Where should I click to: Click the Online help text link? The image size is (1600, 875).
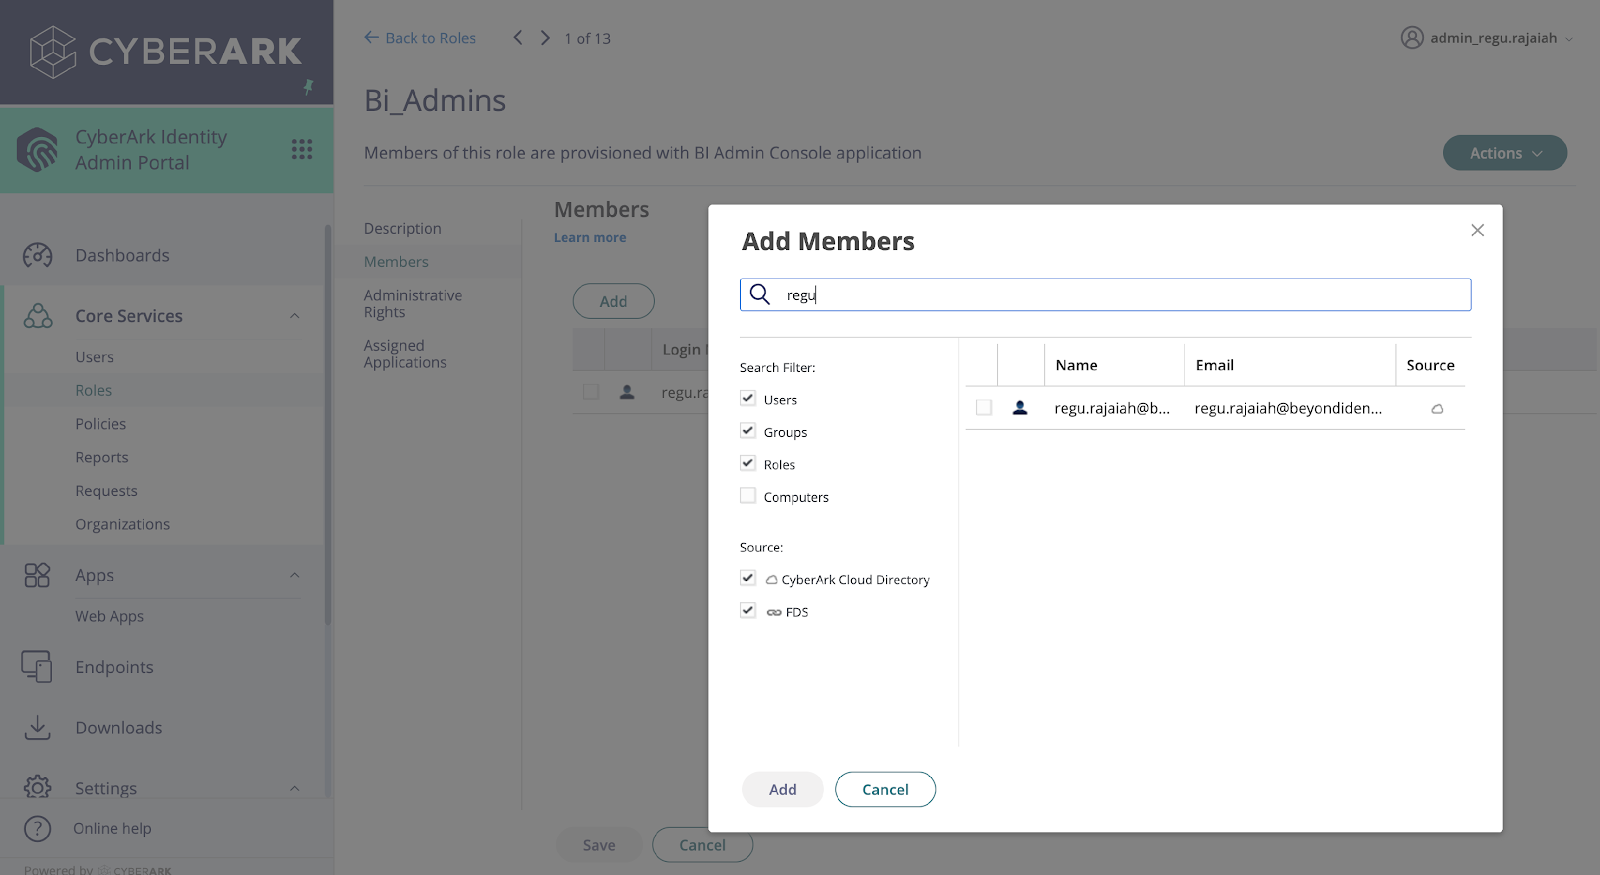coord(112,828)
